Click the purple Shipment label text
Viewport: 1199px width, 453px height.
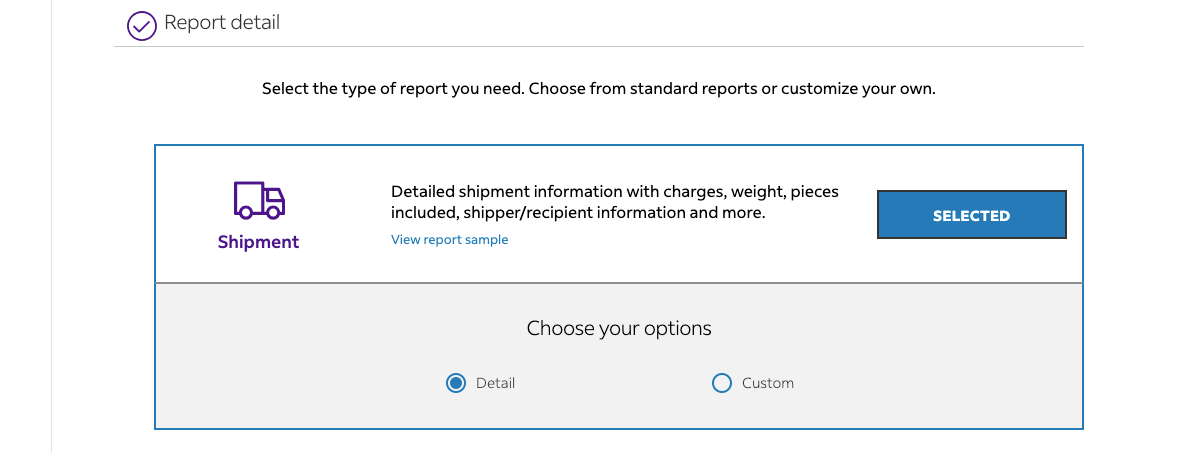coord(258,242)
